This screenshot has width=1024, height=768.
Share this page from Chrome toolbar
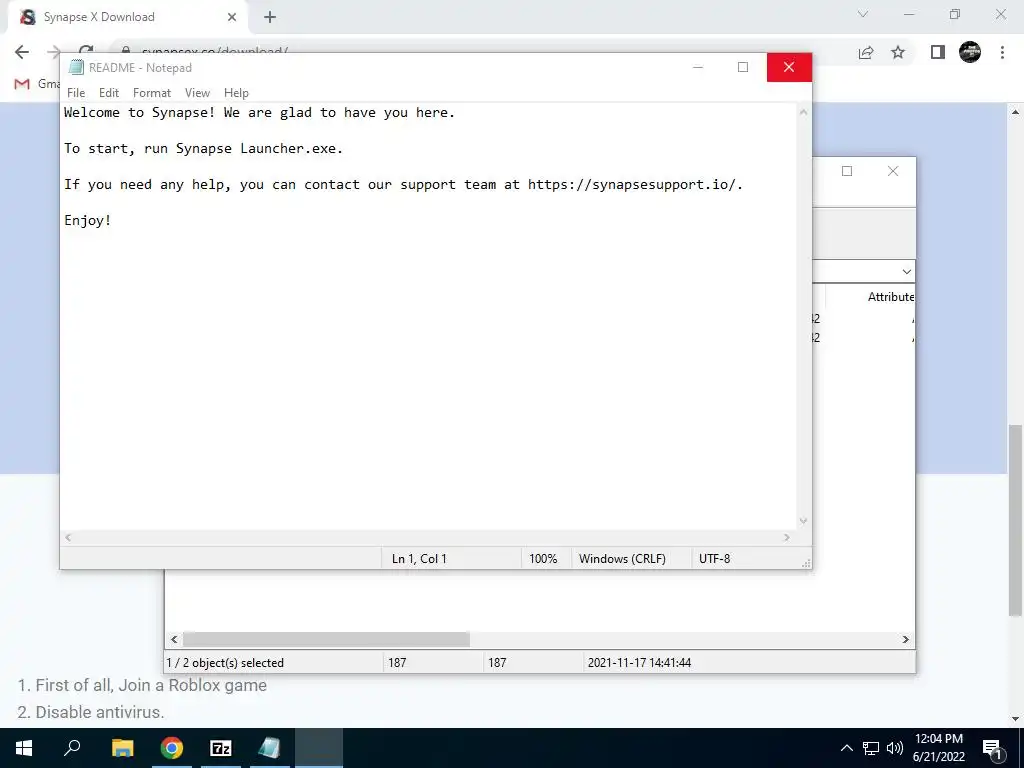(866, 52)
